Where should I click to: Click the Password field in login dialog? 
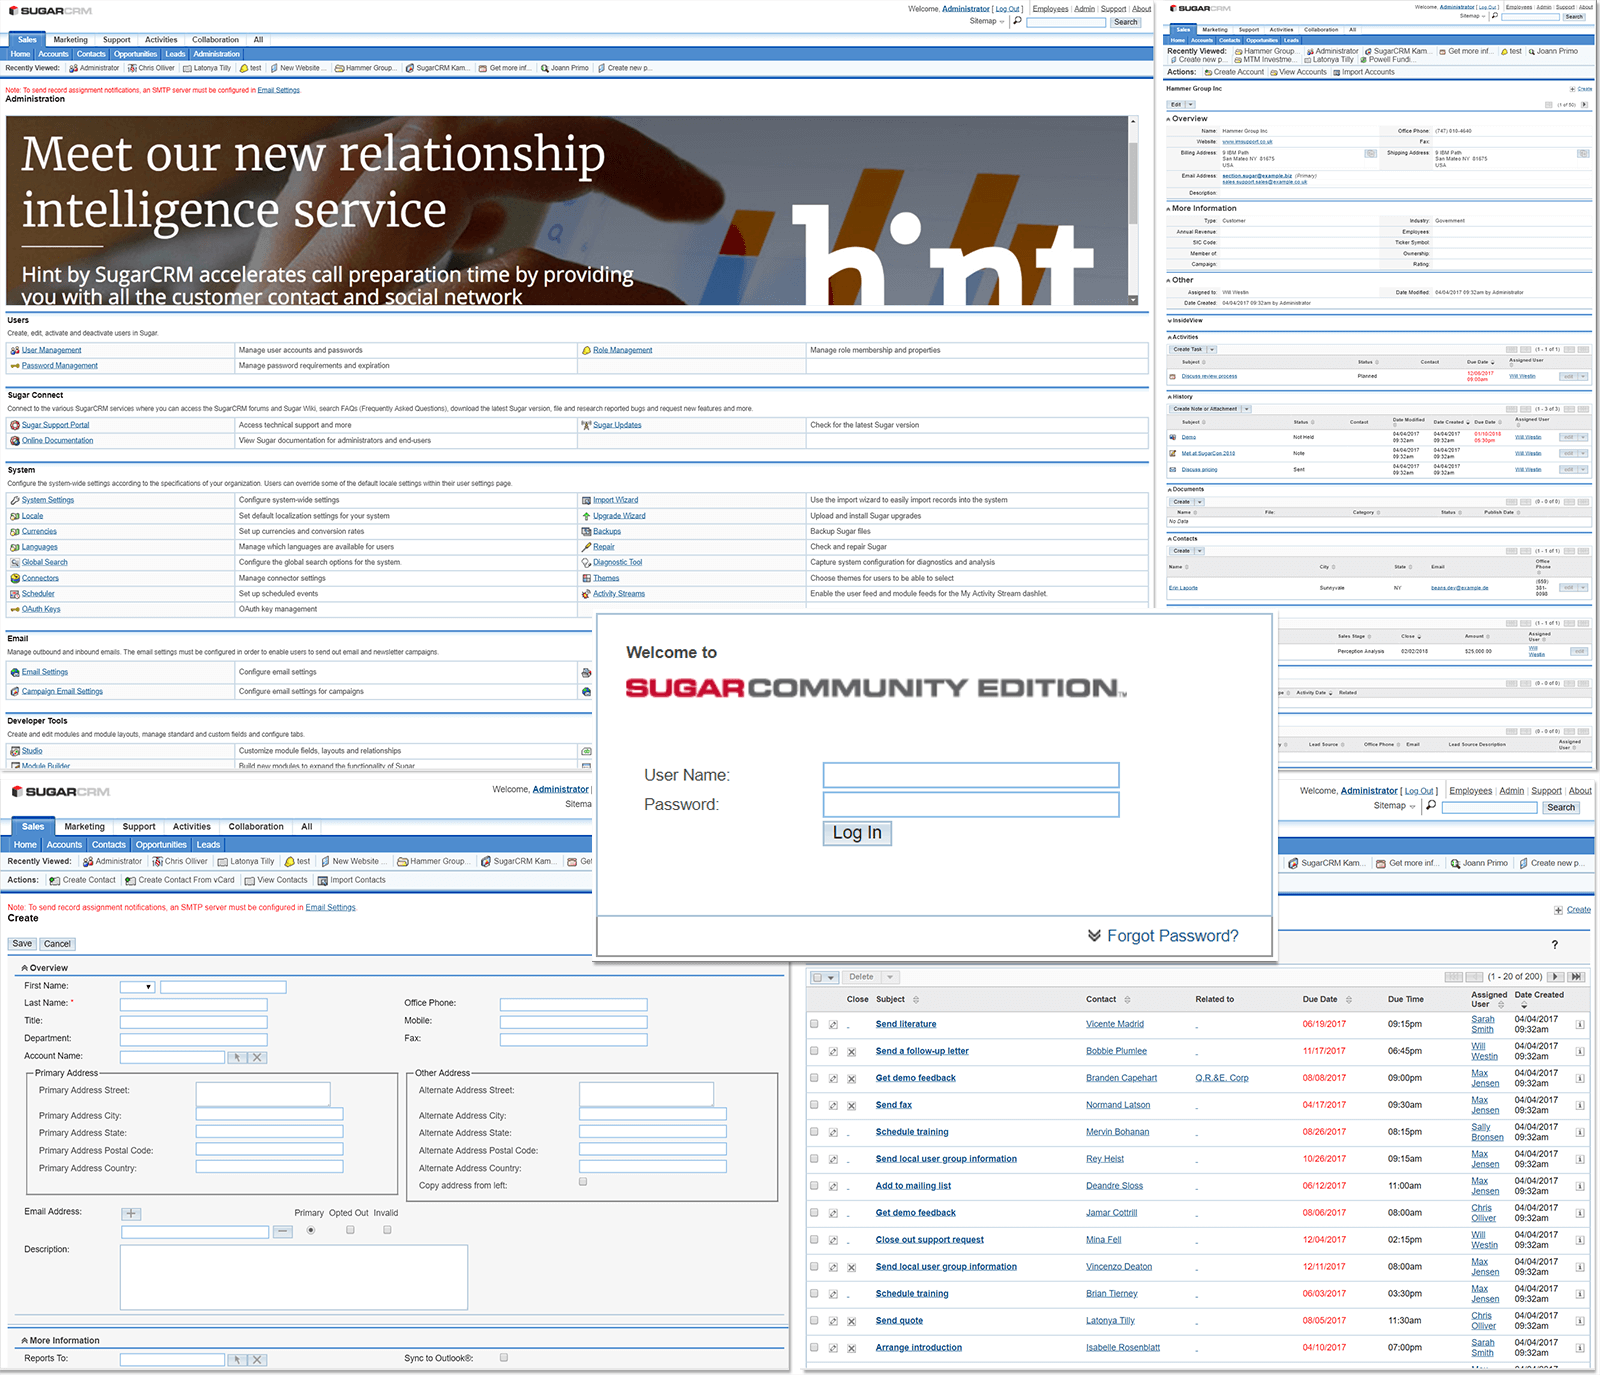(x=970, y=805)
